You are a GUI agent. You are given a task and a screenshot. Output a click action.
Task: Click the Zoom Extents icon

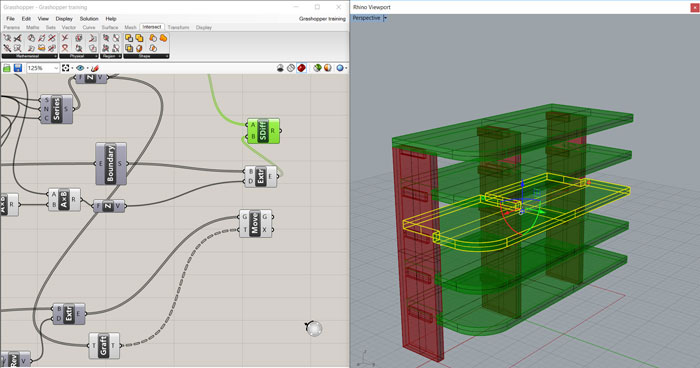coord(66,68)
